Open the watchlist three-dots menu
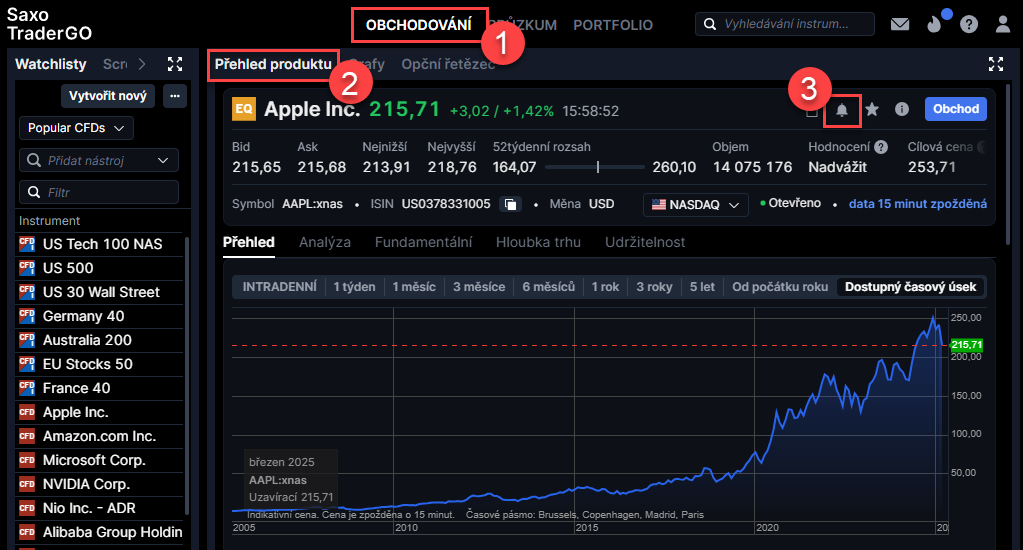 pyautogui.click(x=175, y=96)
